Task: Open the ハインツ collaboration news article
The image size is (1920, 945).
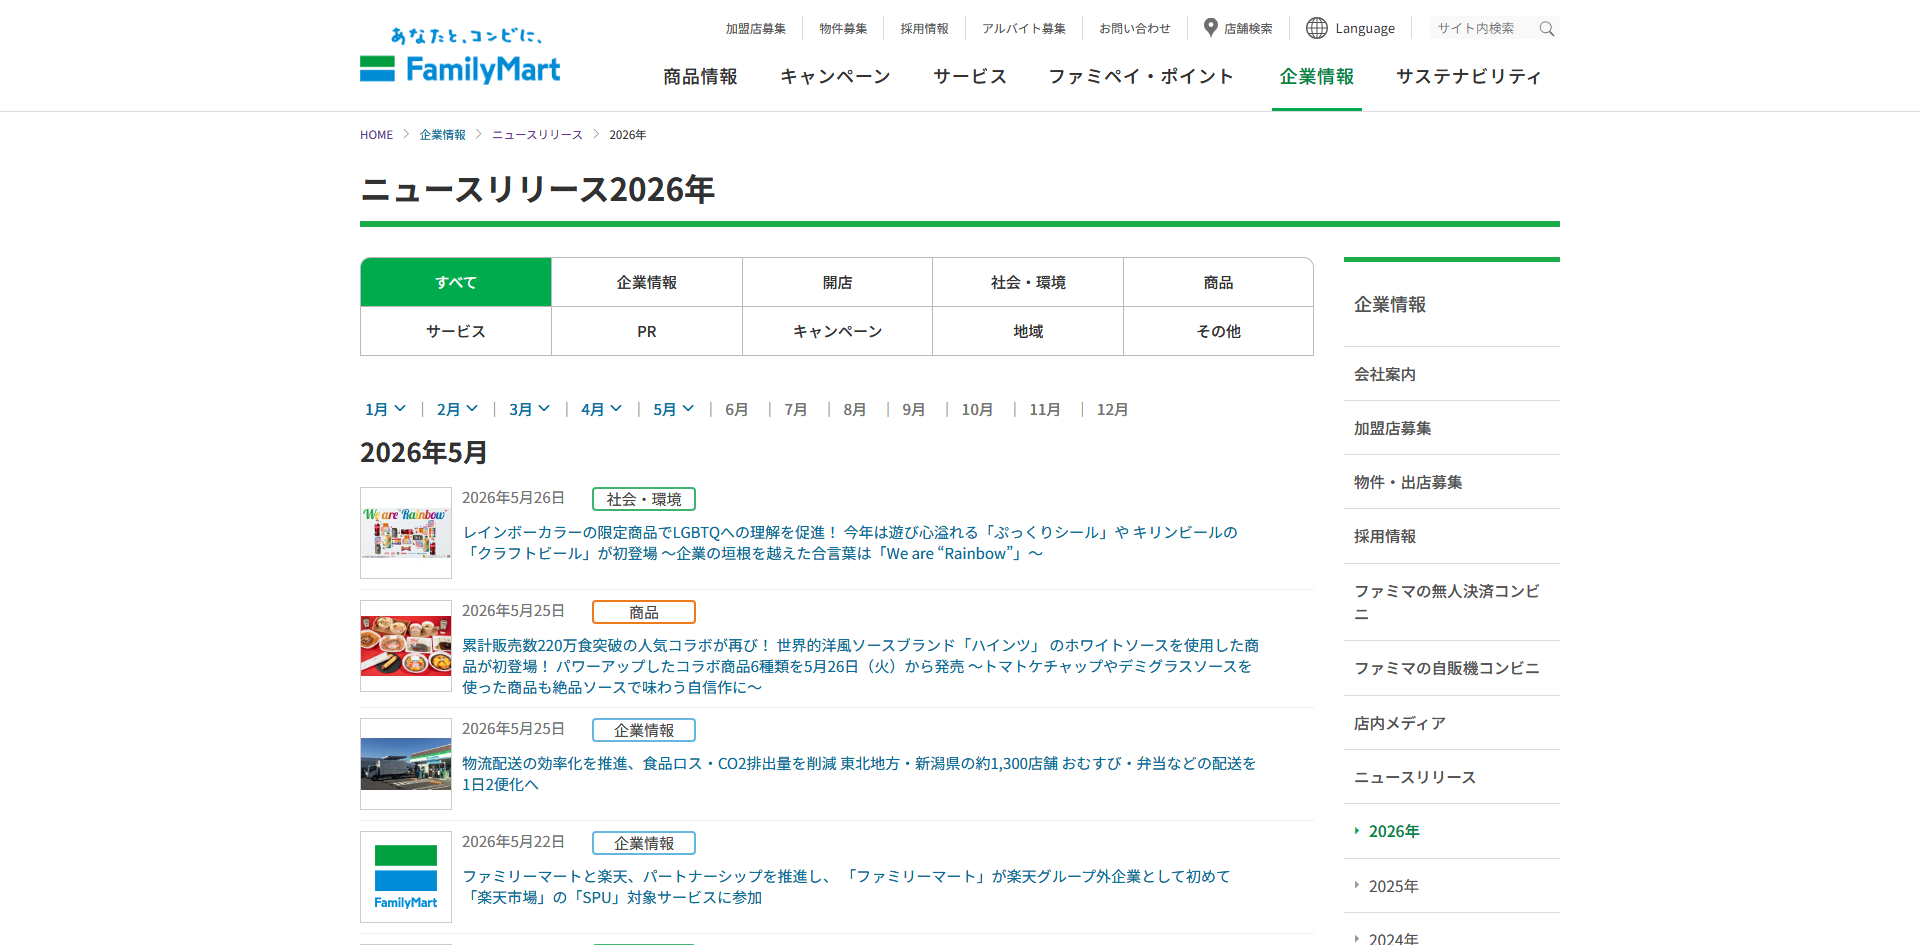Action: (860, 666)
